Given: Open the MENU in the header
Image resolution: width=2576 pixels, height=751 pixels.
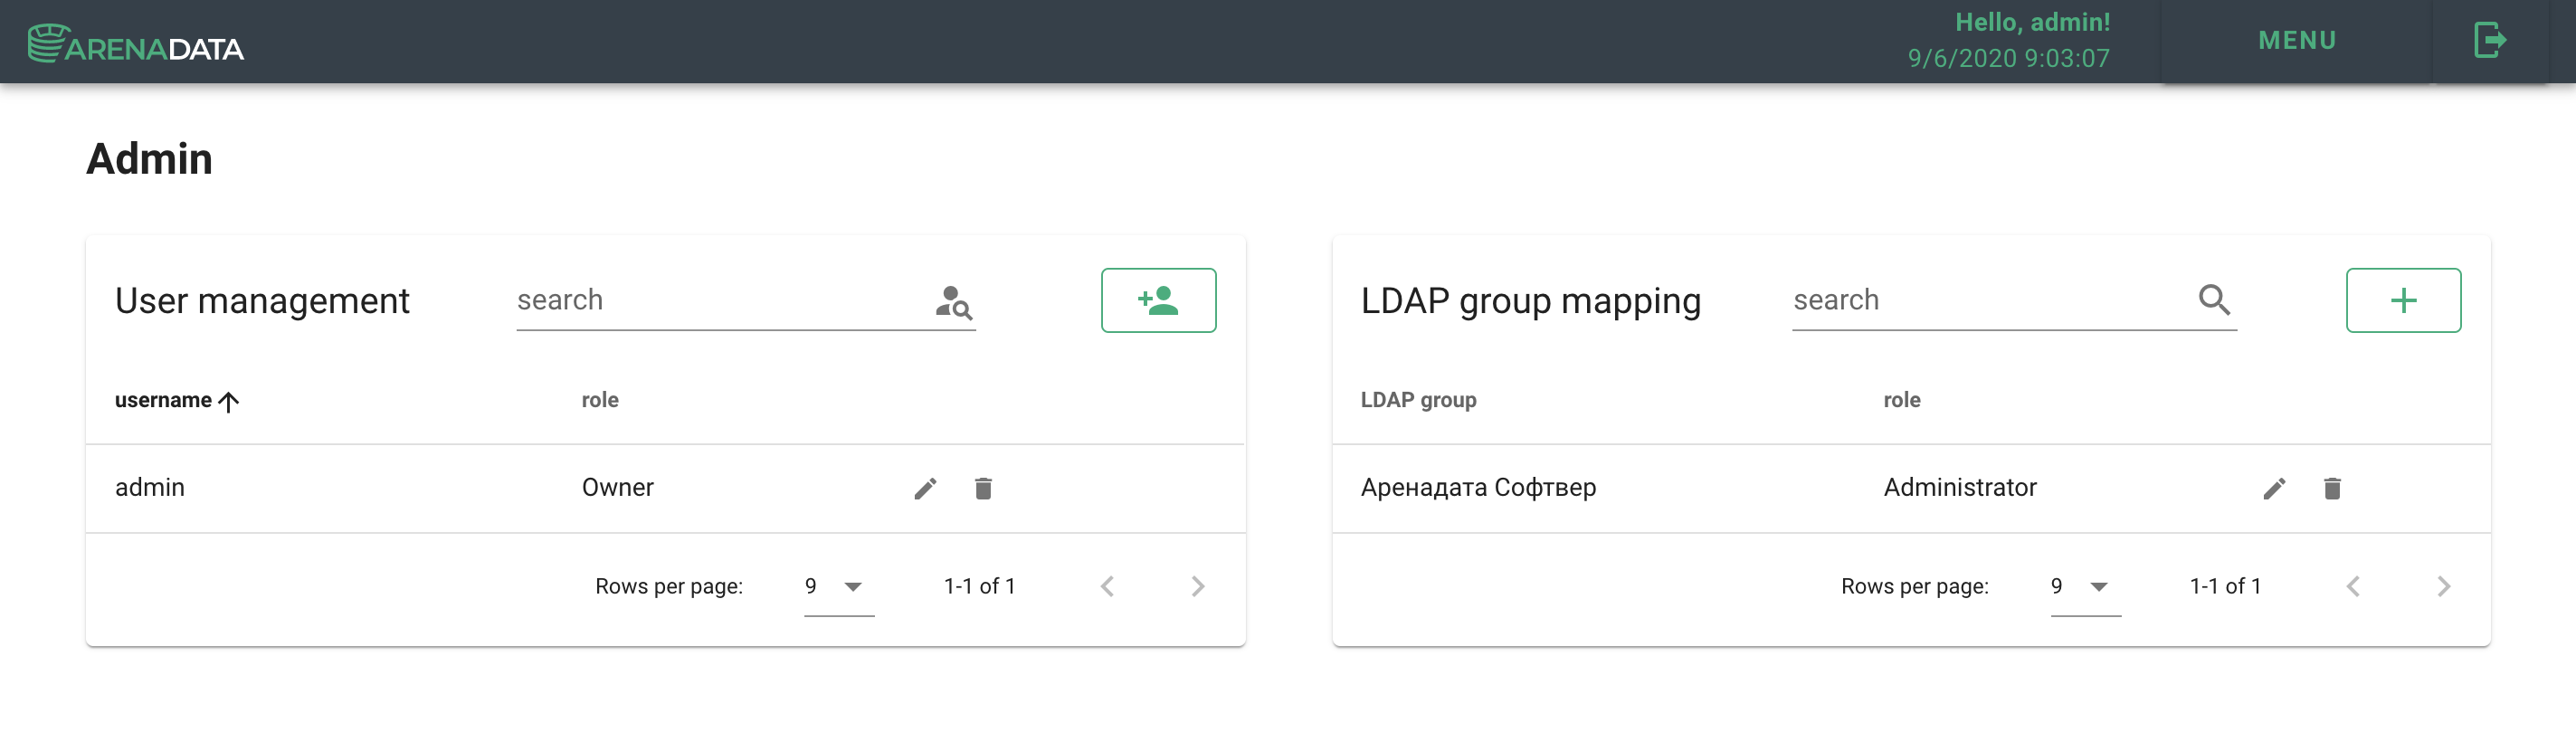Looking at the screenshot, I should coord(2297,41).
